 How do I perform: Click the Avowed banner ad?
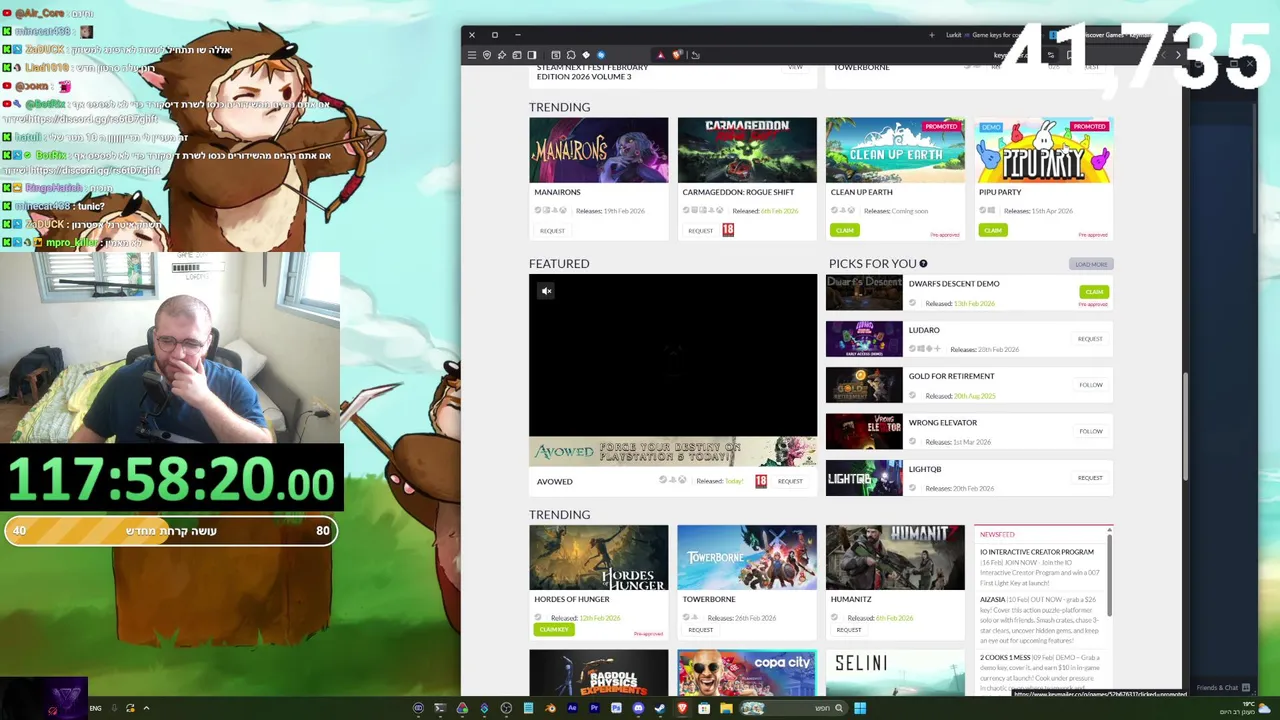[673, 452]
